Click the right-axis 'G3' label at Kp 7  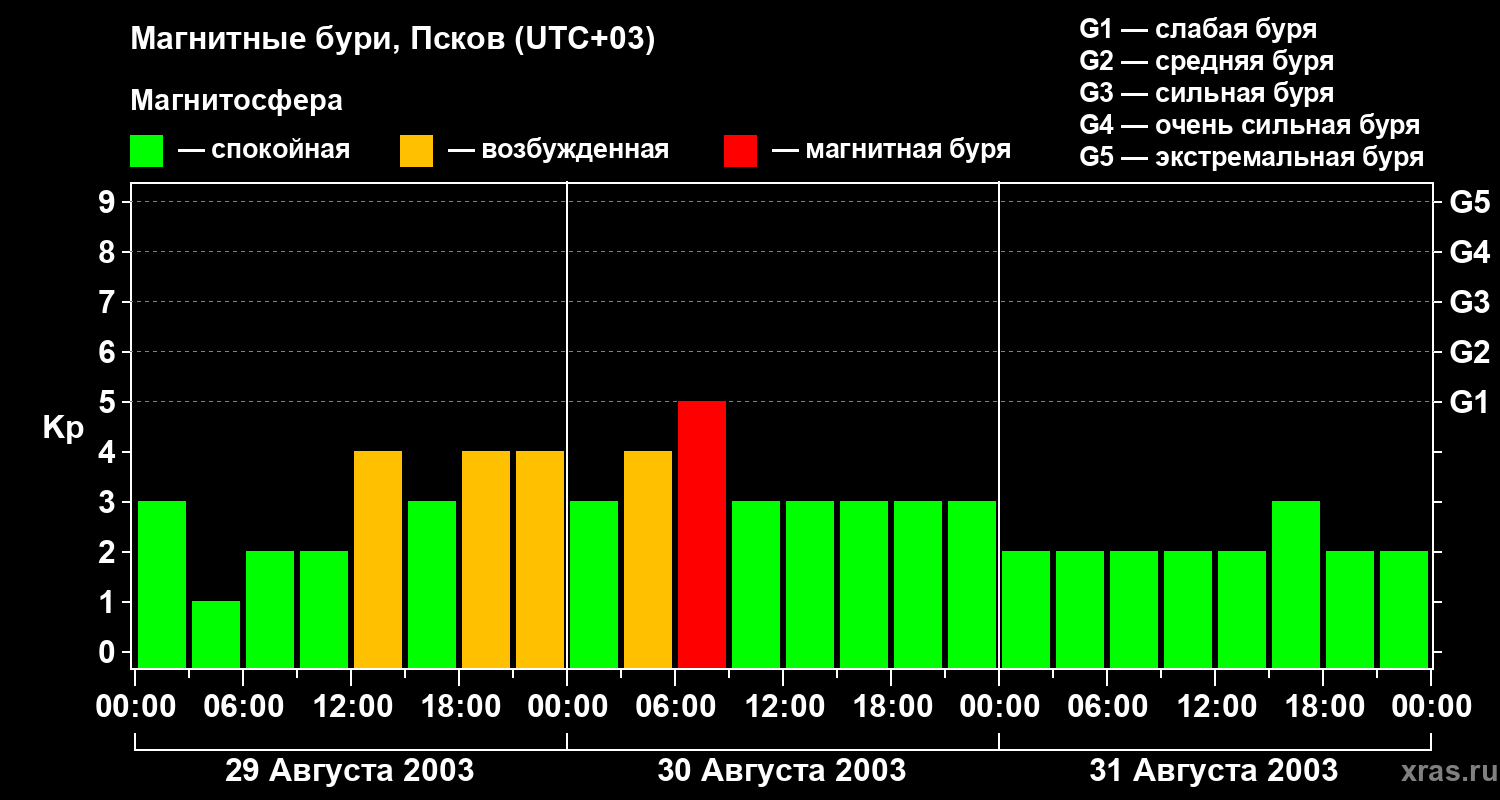click(1469, 302)
